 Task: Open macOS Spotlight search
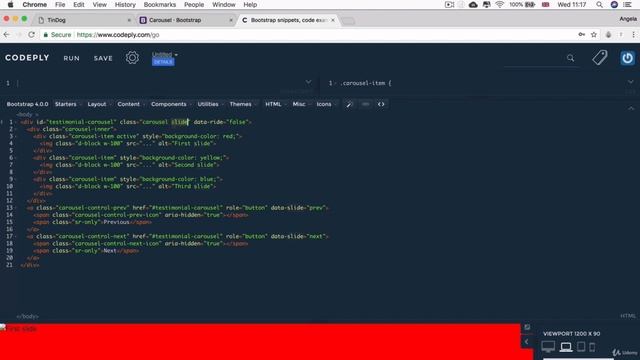[599, 4]
